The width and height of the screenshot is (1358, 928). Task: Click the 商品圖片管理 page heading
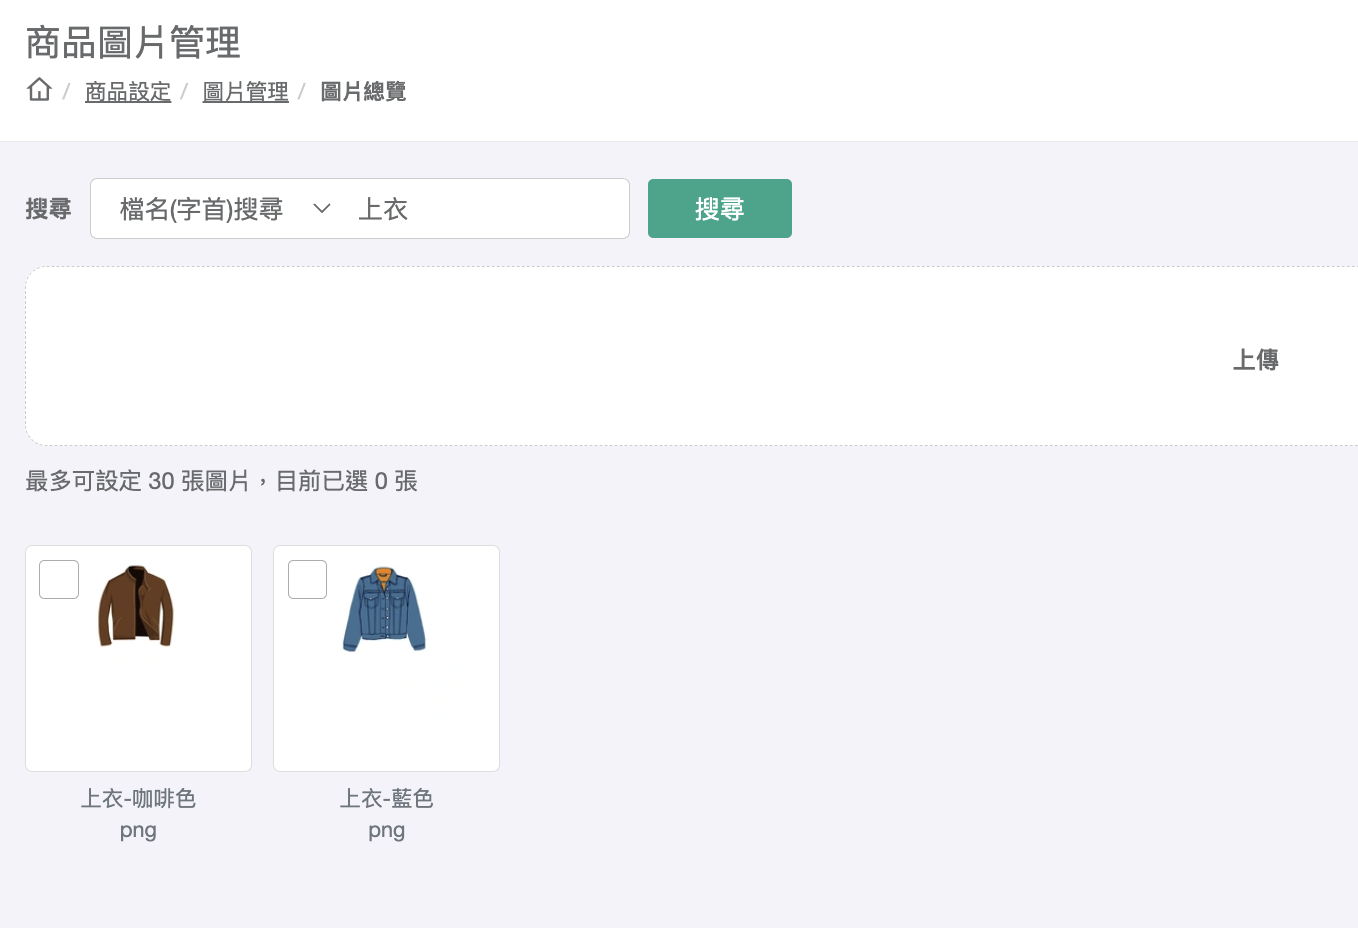coord(133,43)
